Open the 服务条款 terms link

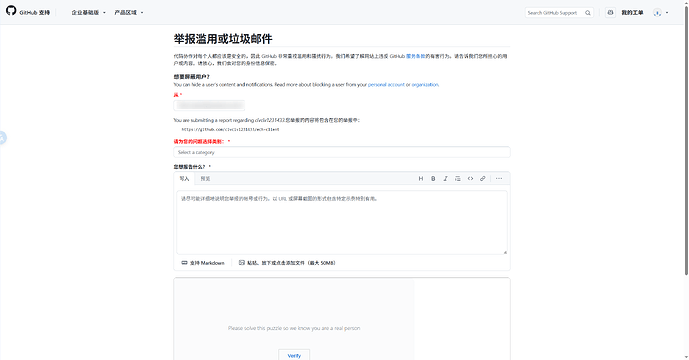click(x=415, y=56)
